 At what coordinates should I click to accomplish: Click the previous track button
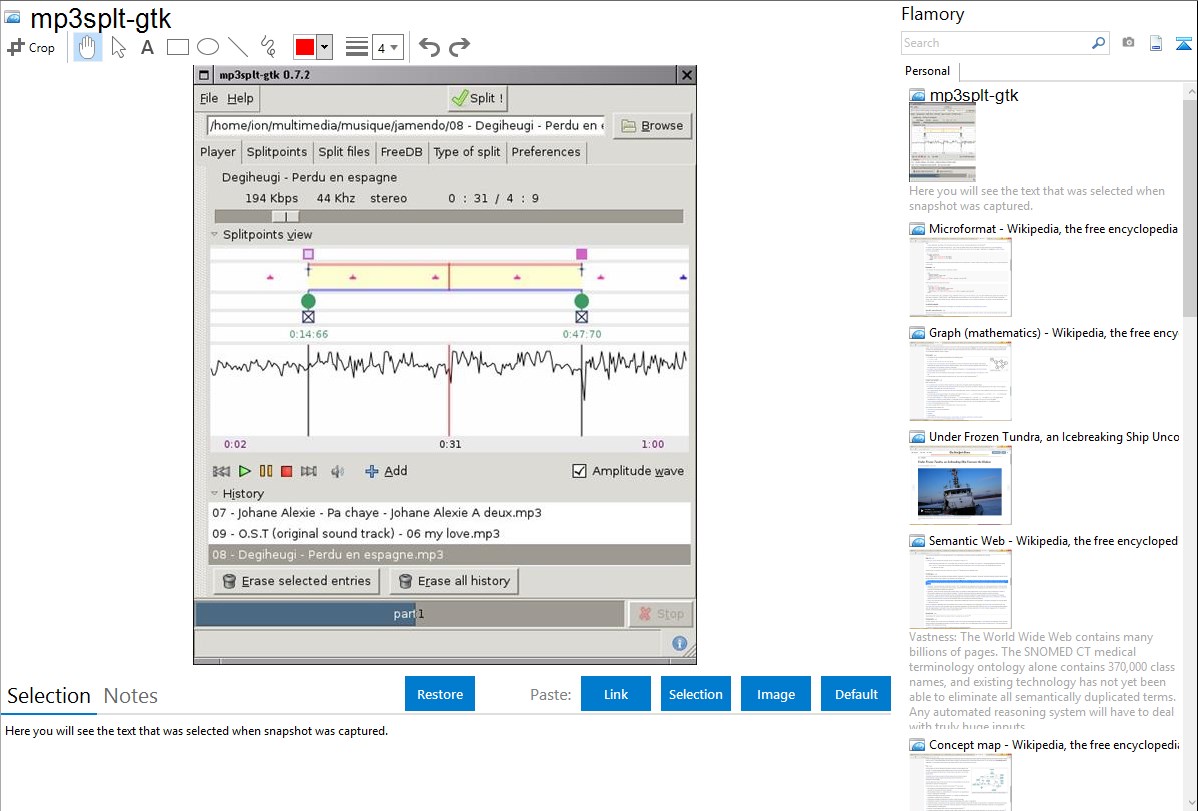click(221, 471)
